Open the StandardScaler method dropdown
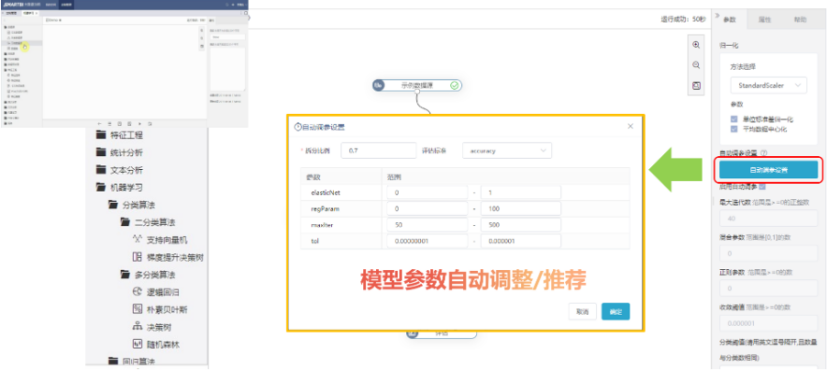This screenshot has height=371, width=830. tap(769, 85)
